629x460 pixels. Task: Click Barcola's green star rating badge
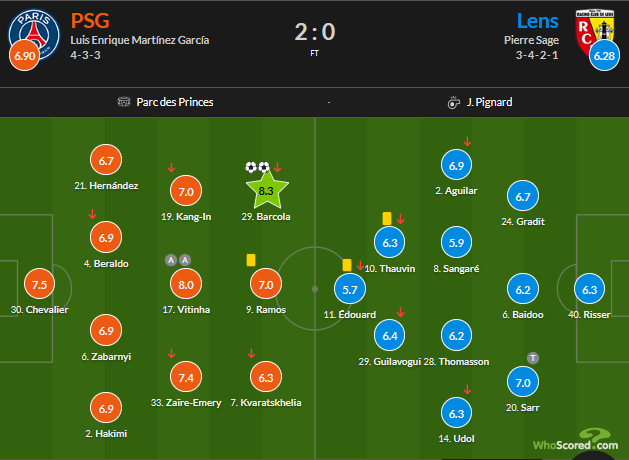pos(266,188)
